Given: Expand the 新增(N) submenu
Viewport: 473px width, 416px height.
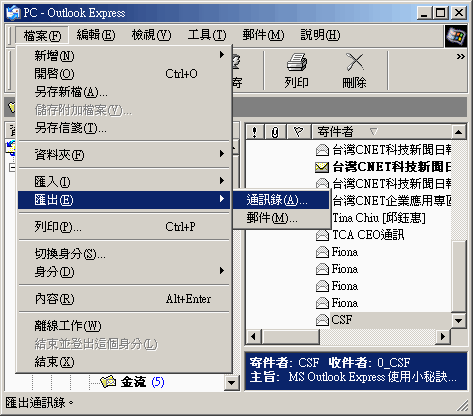Looking at the screenshot, I should click(x=124, y=55).
